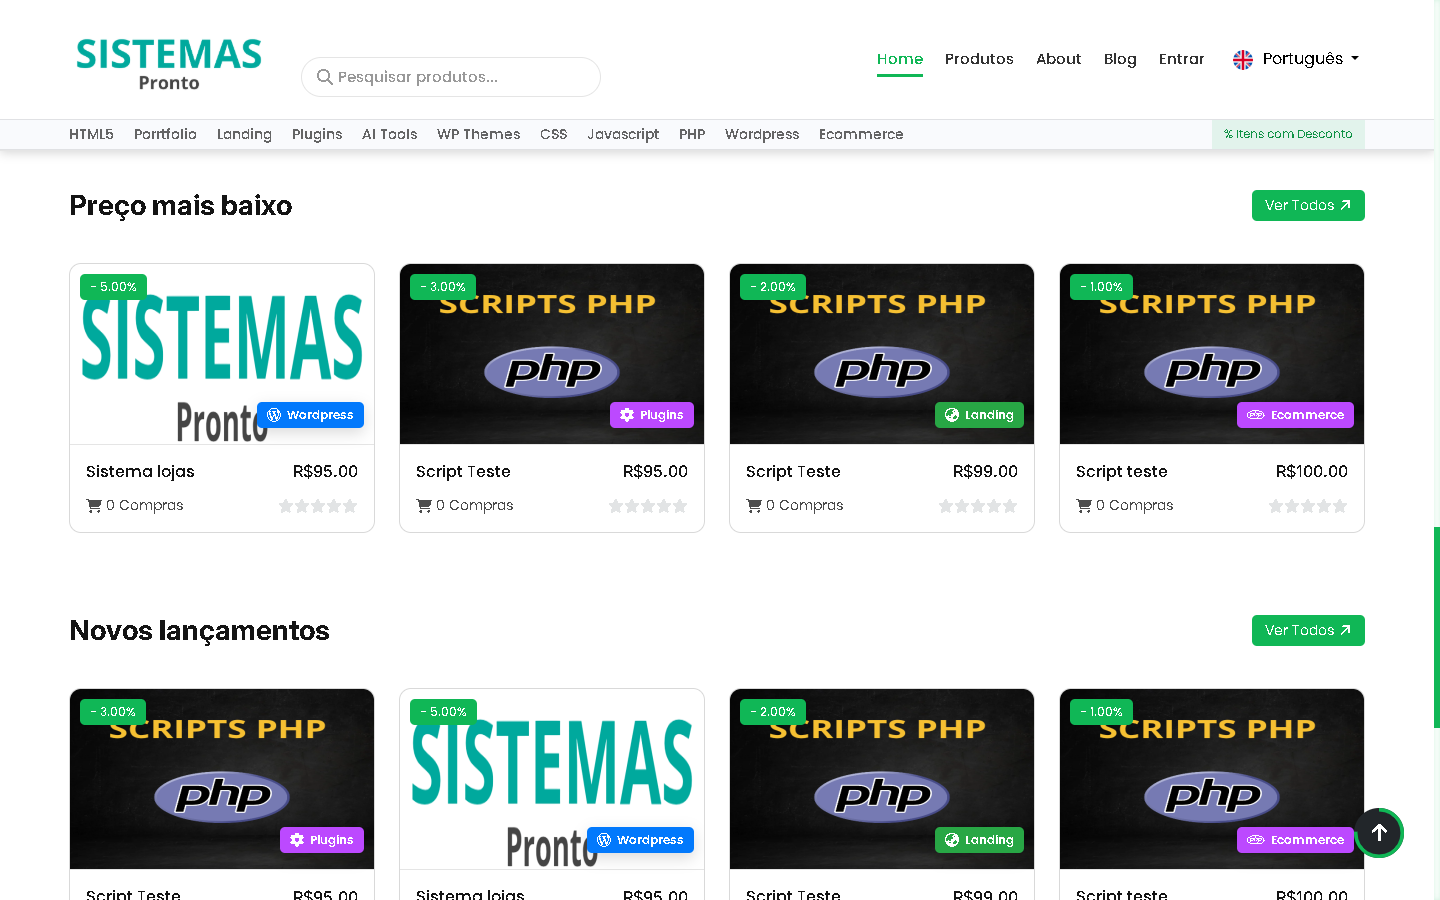The height and width of the screenshot is (900, 1440).
Task: Click the scroll-to-top arrow button
Action: click(1379, 832)
